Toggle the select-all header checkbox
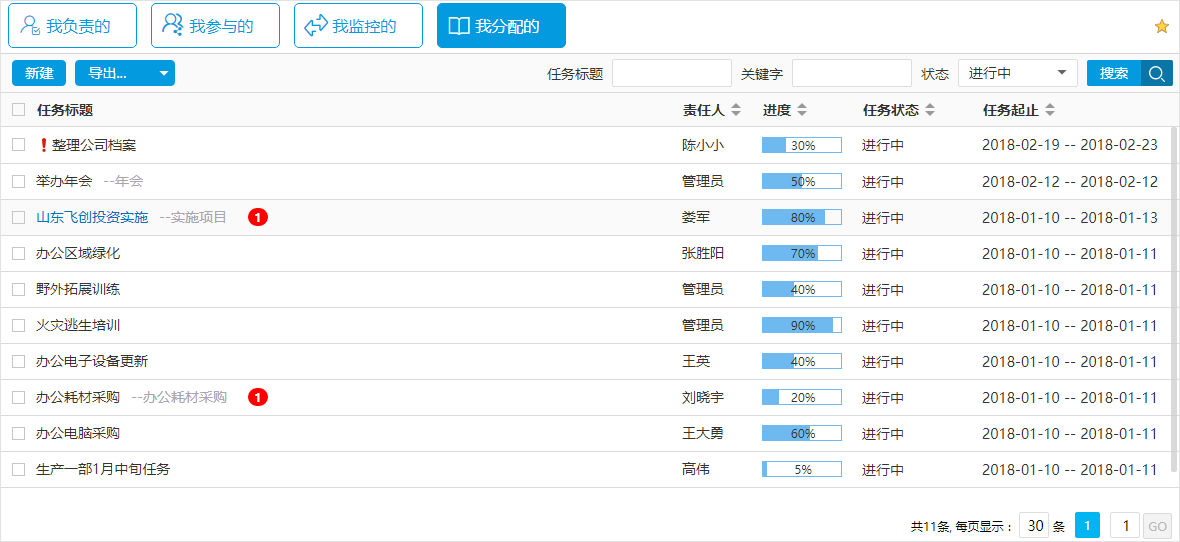This screenshot has width=1180, height=542. pos(18,110)
